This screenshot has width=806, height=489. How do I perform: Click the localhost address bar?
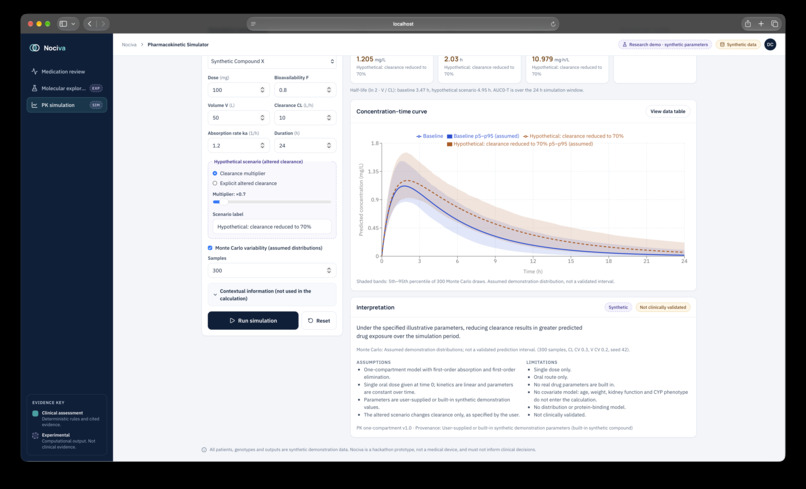(x=403, y=24)
